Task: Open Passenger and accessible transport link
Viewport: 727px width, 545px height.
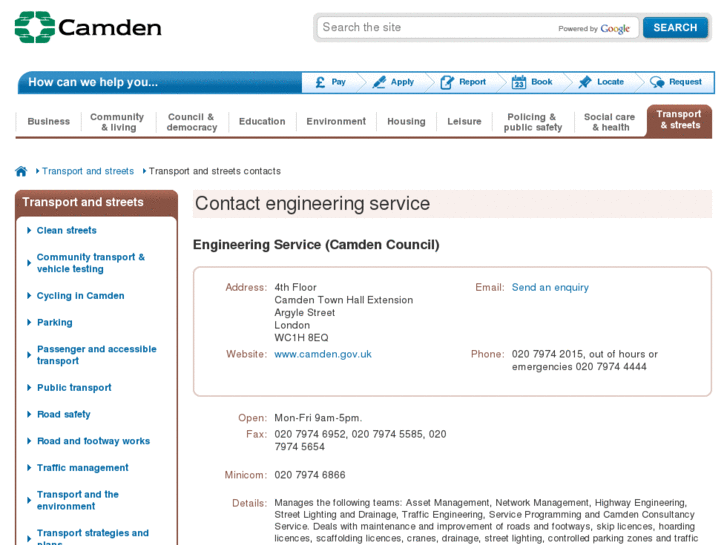Action: pyautogui.click(x=96, y=355)
